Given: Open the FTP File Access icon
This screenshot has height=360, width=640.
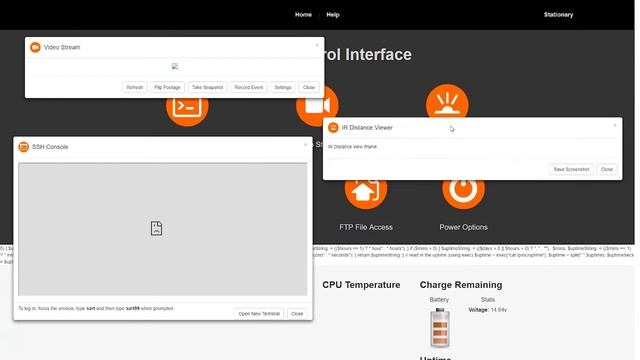Looking at the screenshot, I should pos(366,194).
